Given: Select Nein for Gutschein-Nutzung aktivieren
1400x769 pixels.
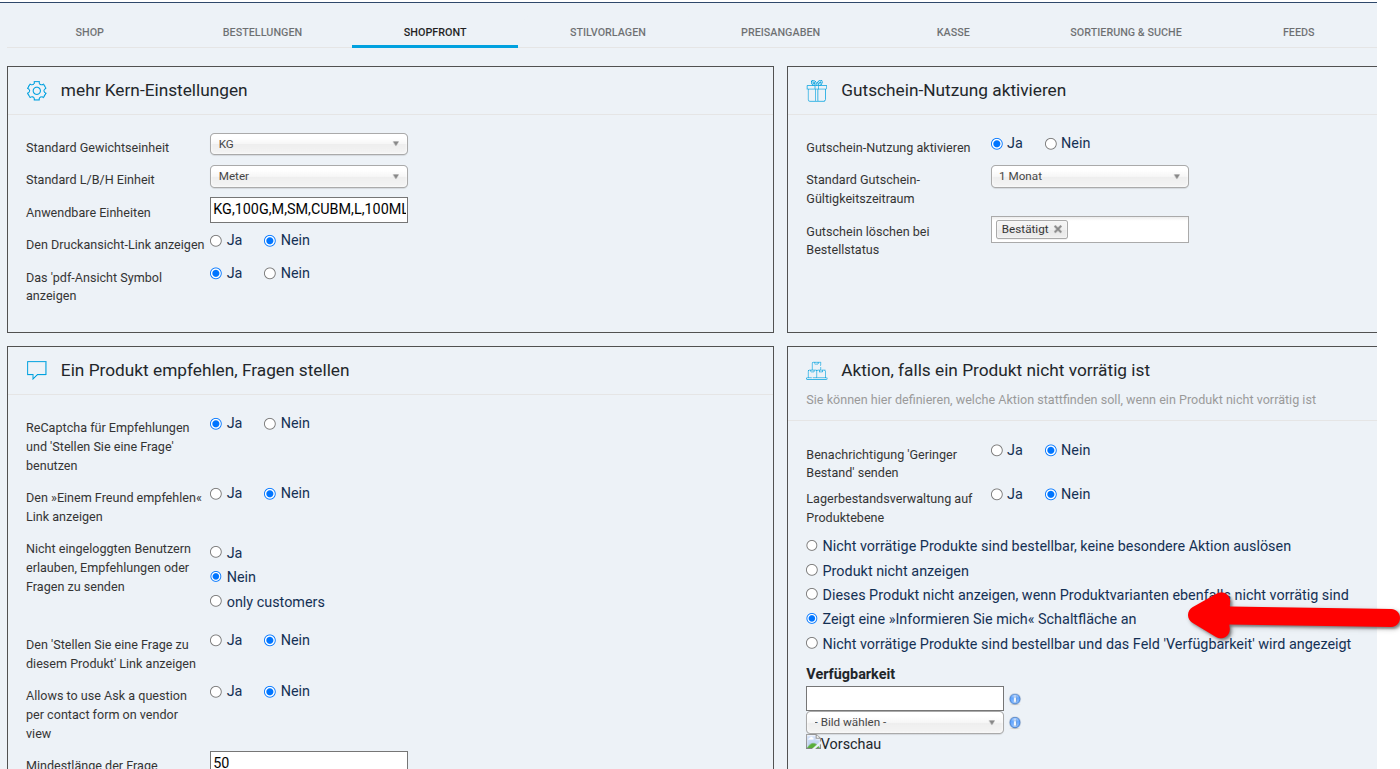Looking at the screenshot, I should (1051, 144).
